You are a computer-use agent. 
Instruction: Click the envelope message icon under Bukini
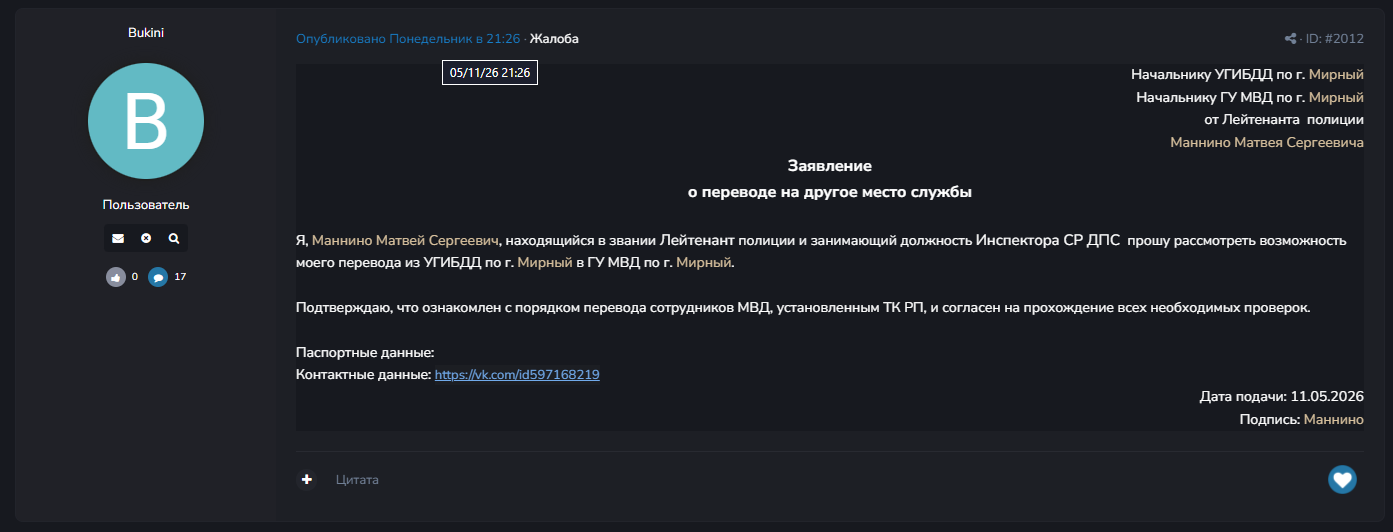tap(118, 238)
